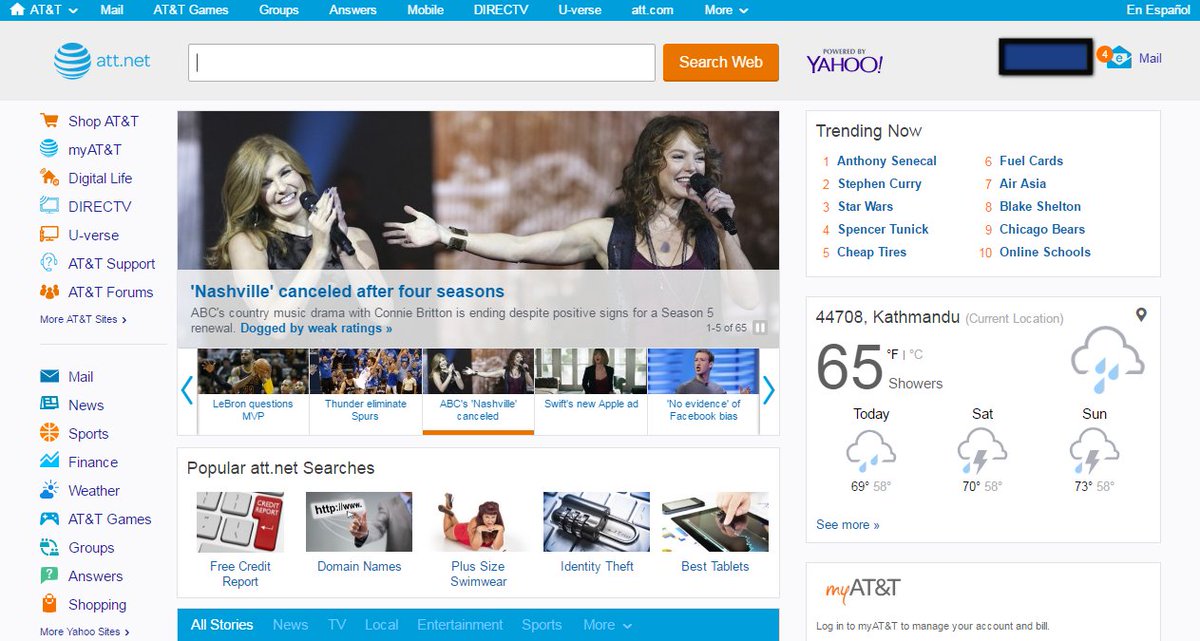Advance carousel with the right arrow

(x=768, y=390)
